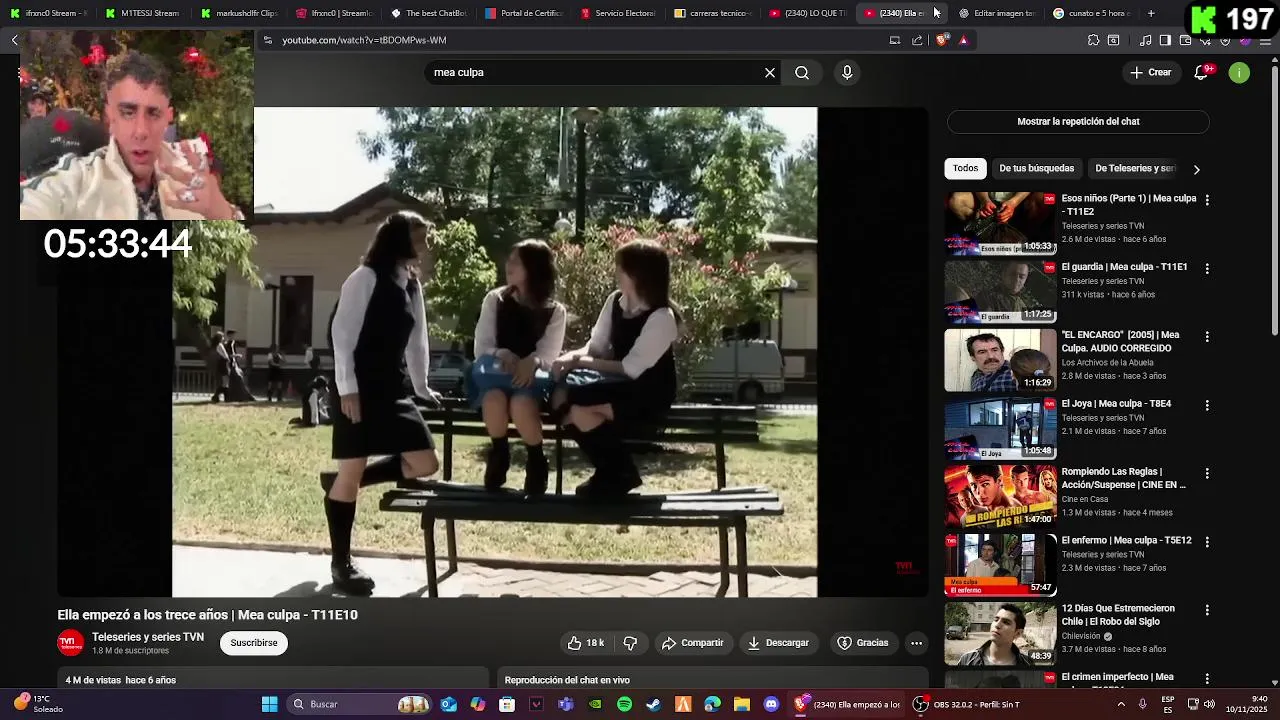The width and height of the screenshot is (1280, 720).
Task: Open options for 'Esos niños (Parte 1)'
Action: pos(1207,200)
